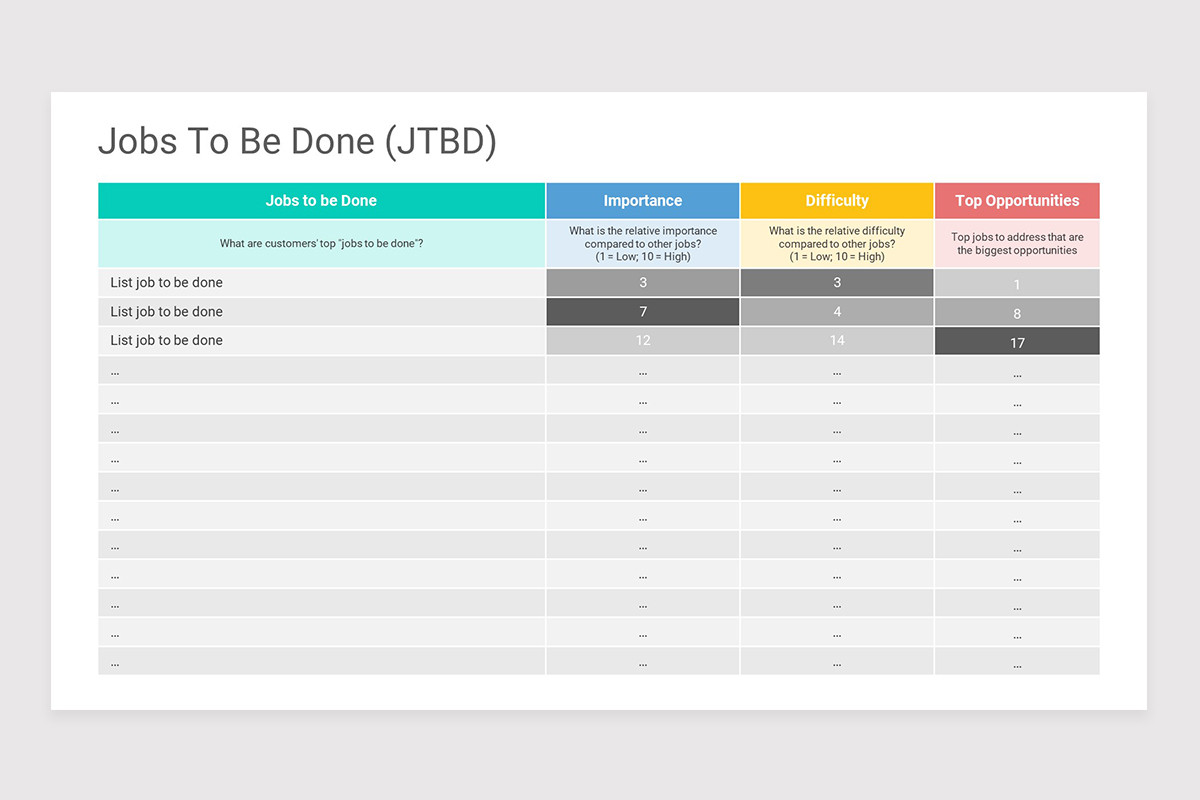The height and width of the screenshot is (800, 1200).
Task: Click the first List job to be done row
Action: click(x=321, y=283)
